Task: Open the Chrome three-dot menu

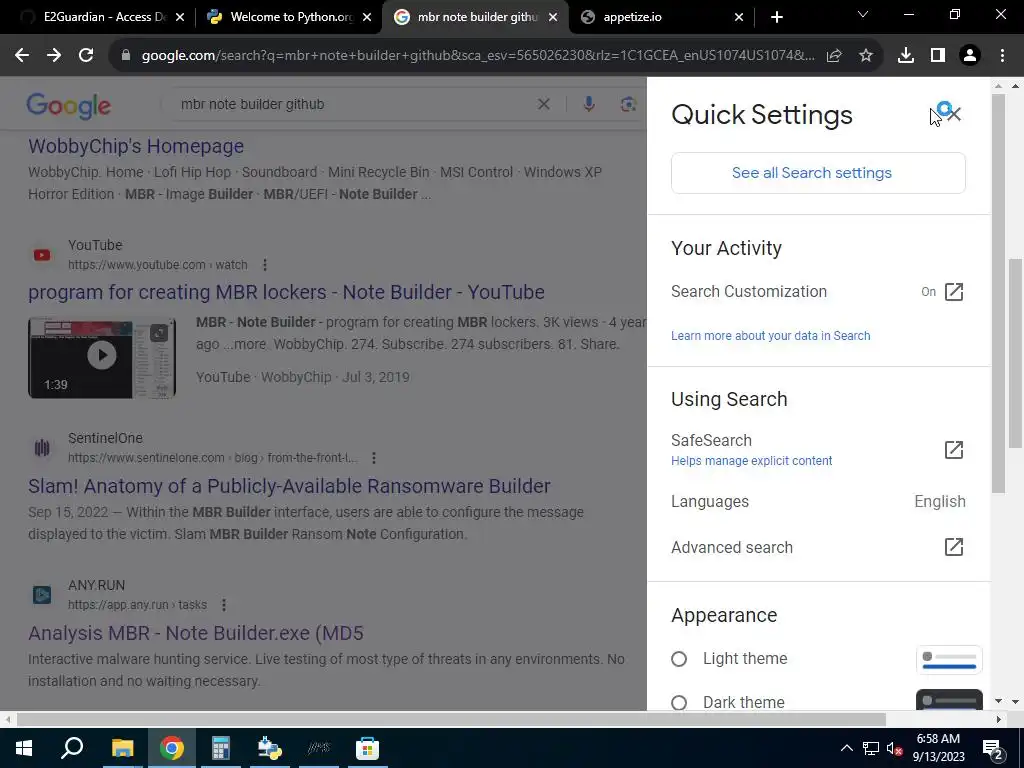Action: pyautogui.click(x=1002, y=56)
